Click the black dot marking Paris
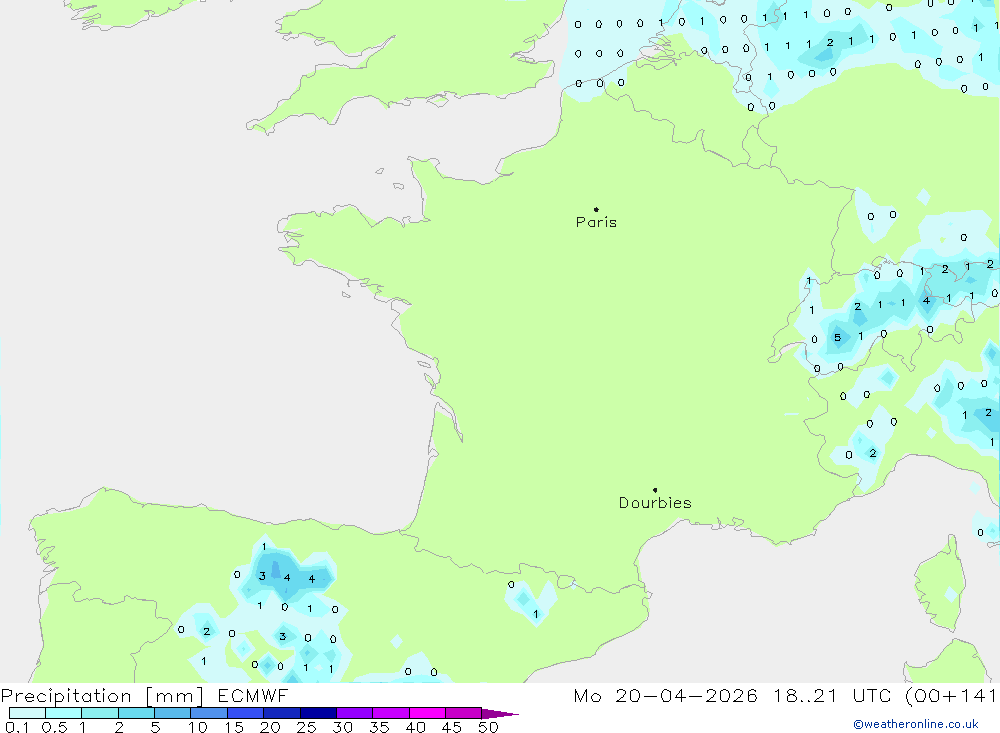Image resolution: width=1000 pixels, height=733 pixels. pos(596,209)
